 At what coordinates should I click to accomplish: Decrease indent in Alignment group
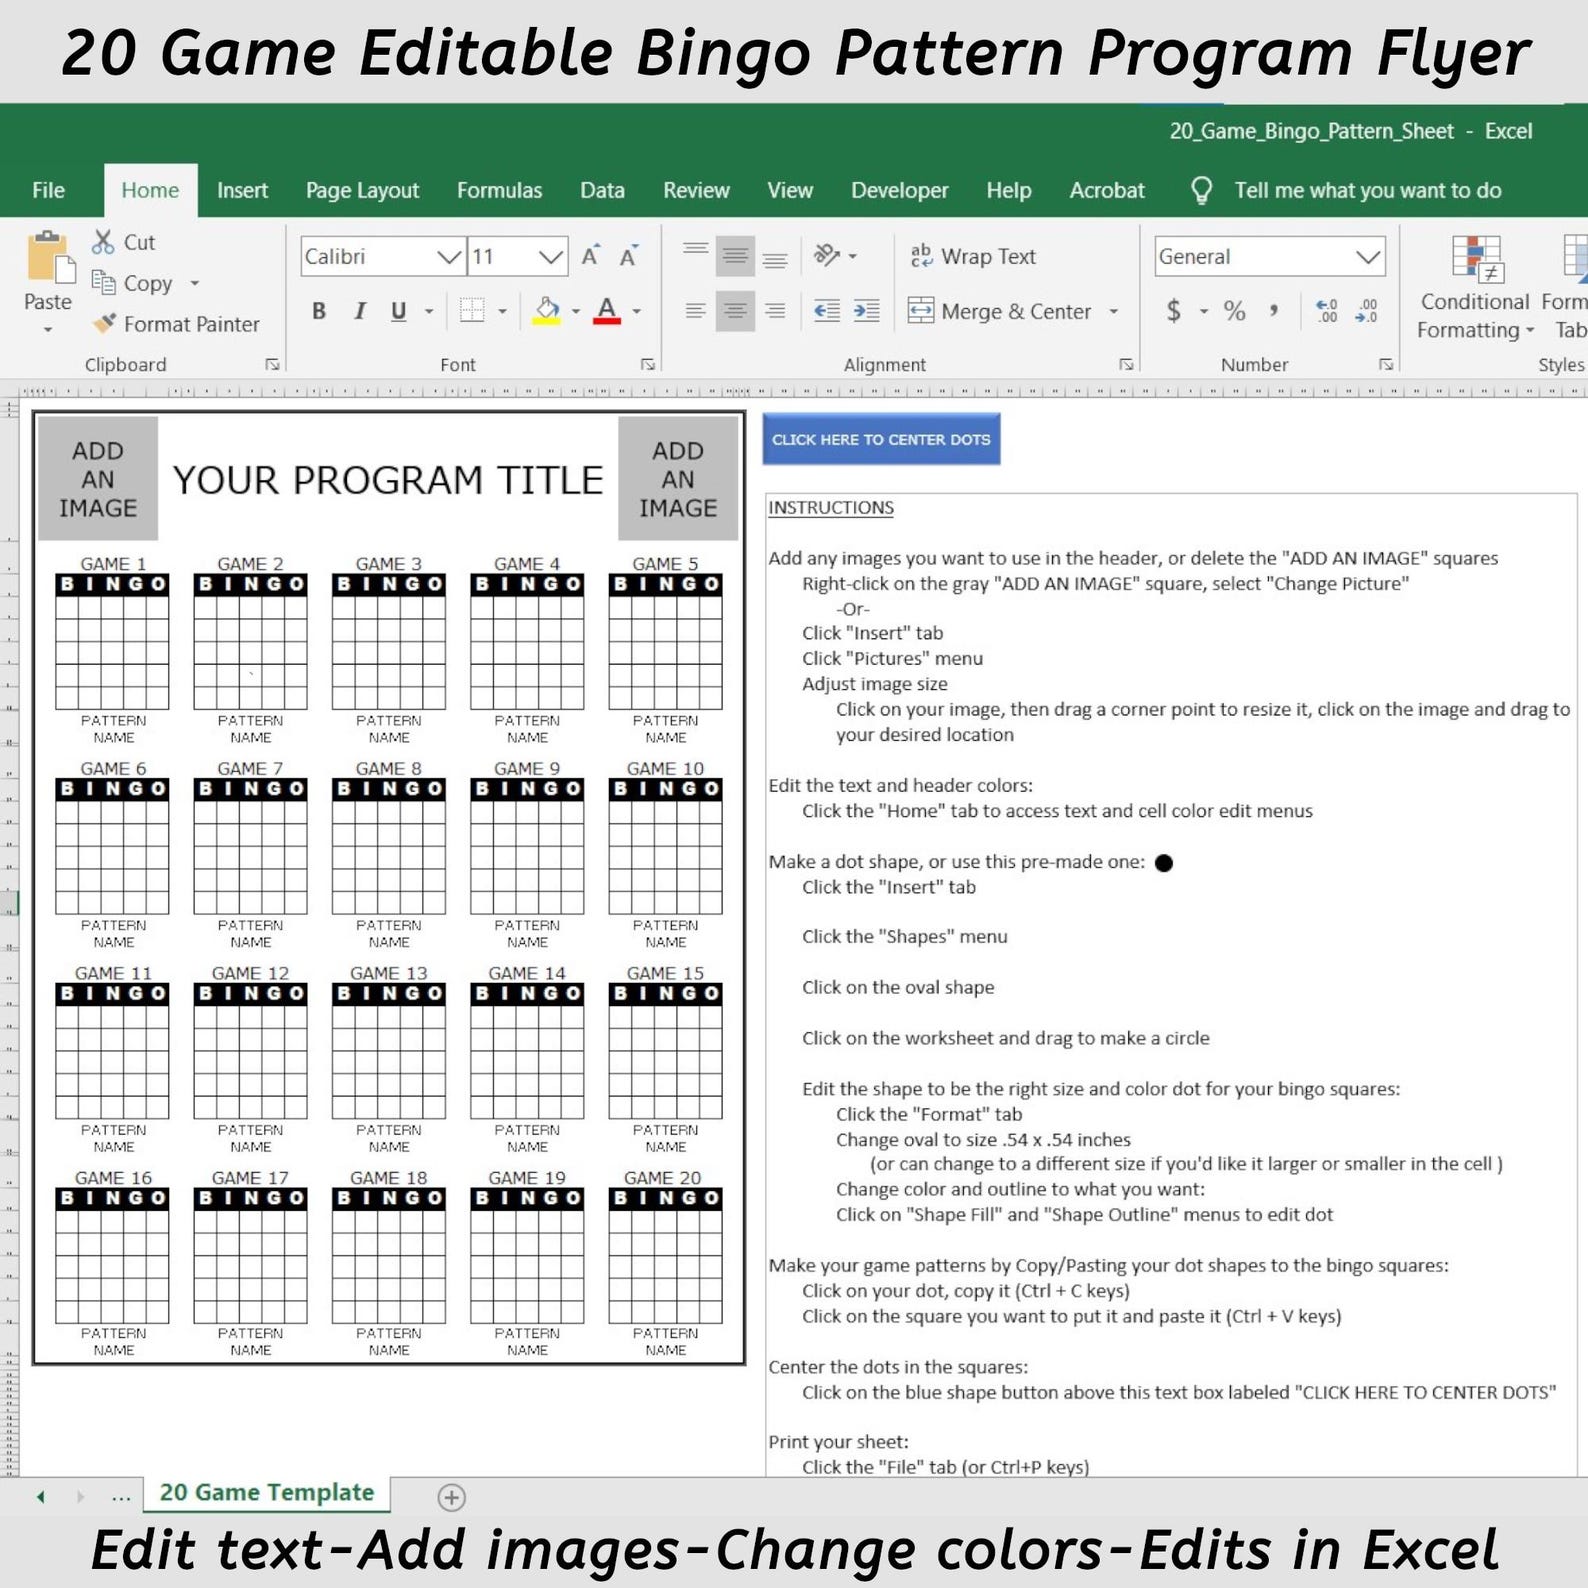[x=827, y=311]
